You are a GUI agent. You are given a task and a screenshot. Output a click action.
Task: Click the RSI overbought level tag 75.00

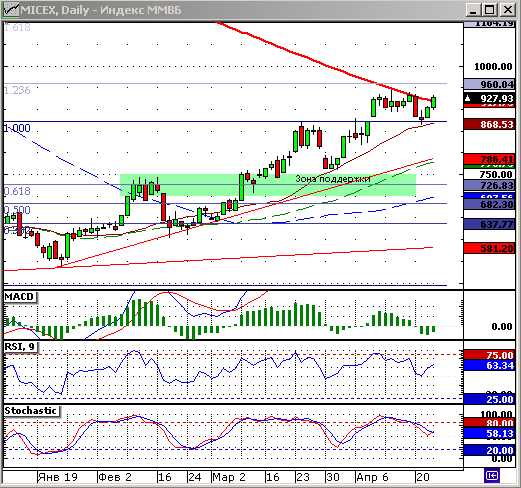(x=489, y=355)
